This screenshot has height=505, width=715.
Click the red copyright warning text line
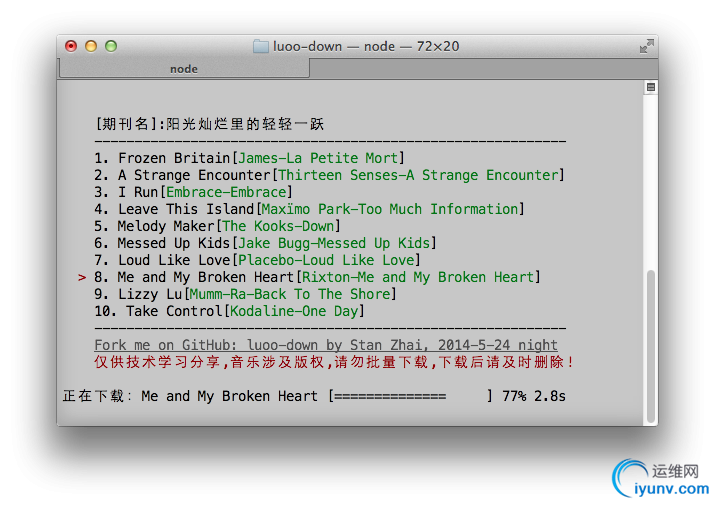(x=334, y=362)
